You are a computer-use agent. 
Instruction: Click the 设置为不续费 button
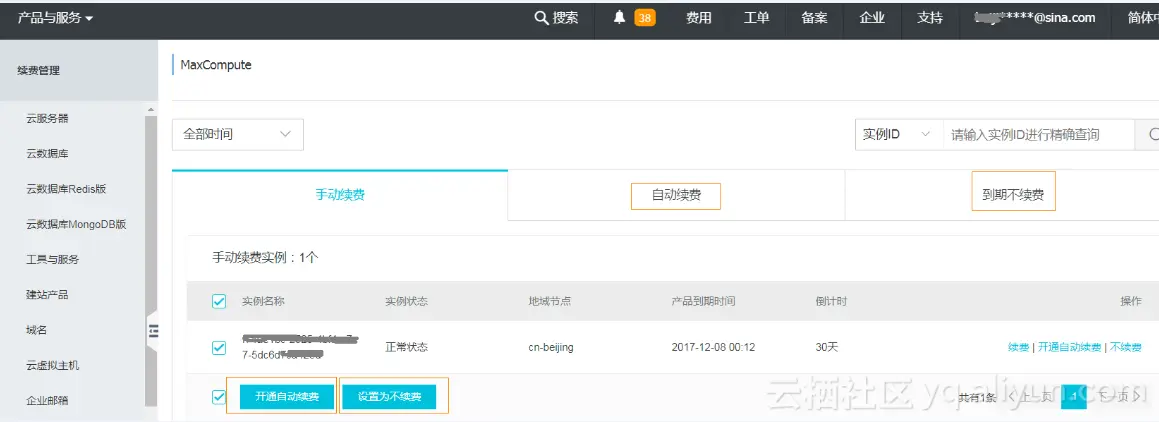390,397
